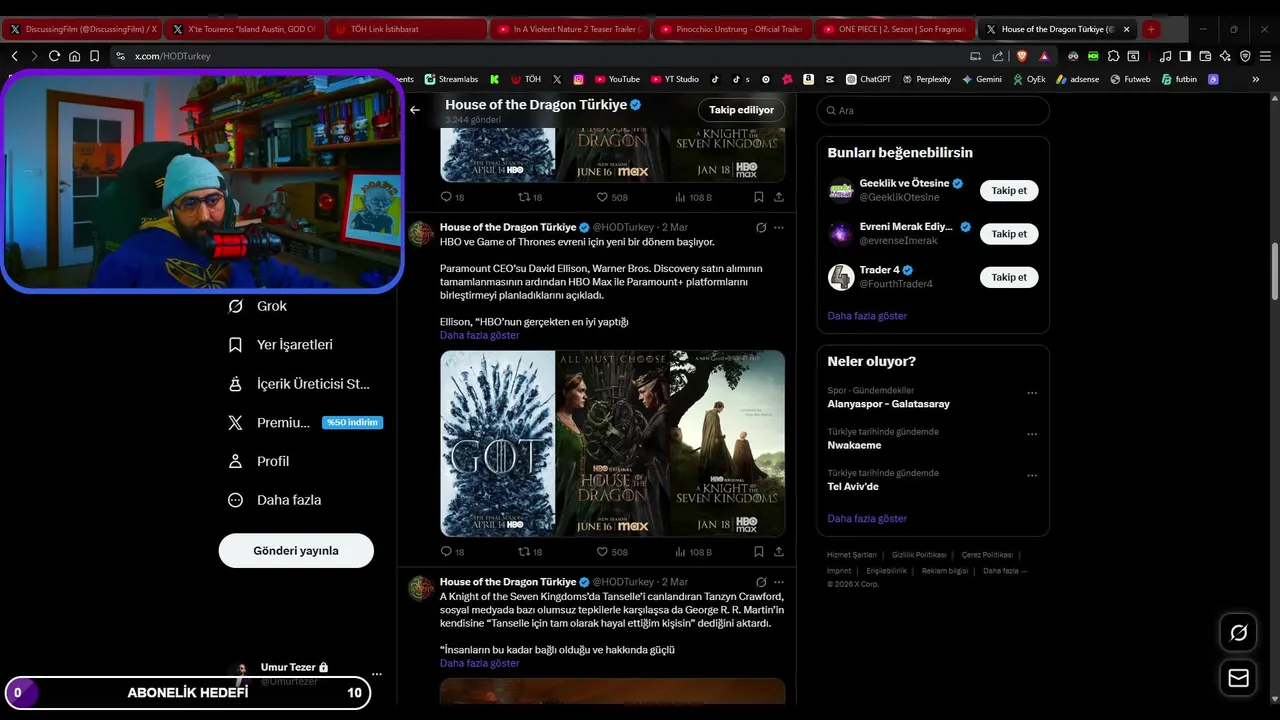Viewport: 1280px width, 720px height.
Task: Switch to the DiscussingFilm tab
Action: point(83,29)
